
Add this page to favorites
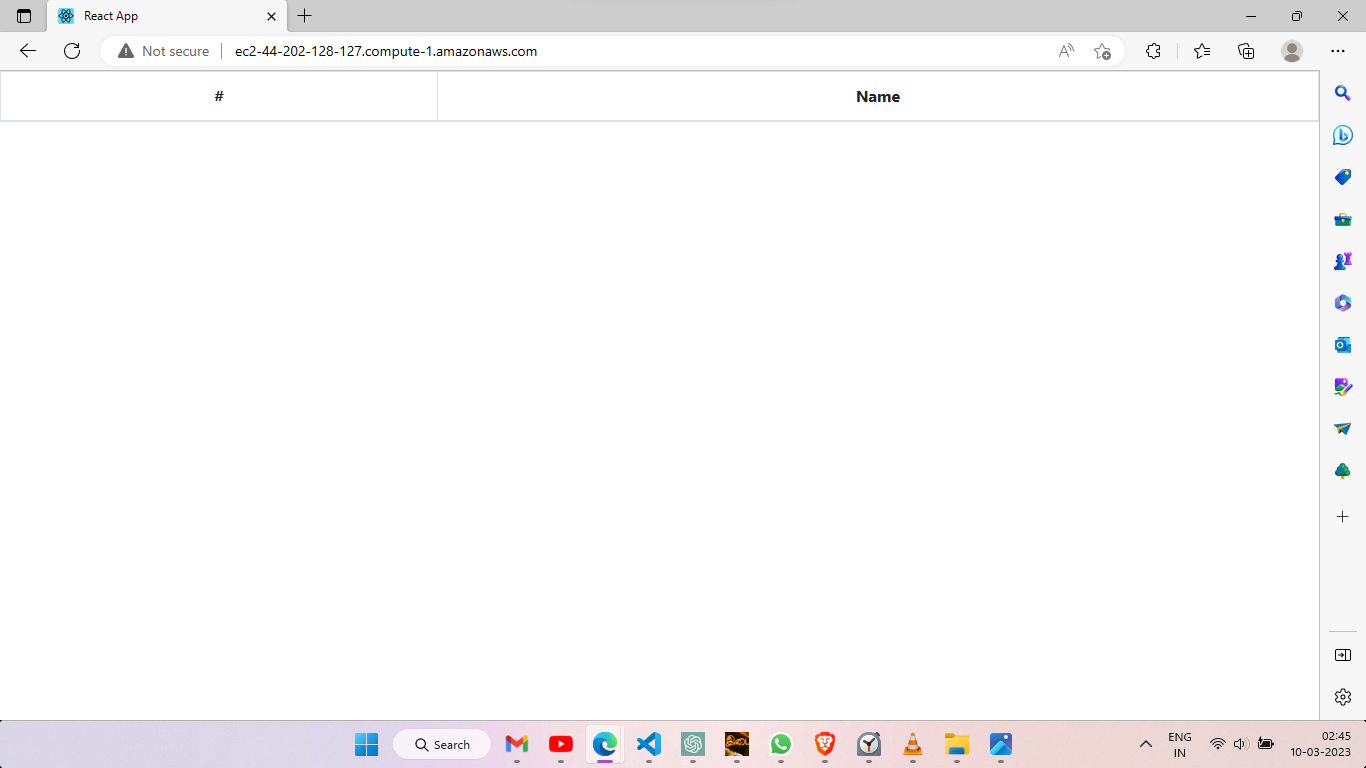[x=1103, y=51]
